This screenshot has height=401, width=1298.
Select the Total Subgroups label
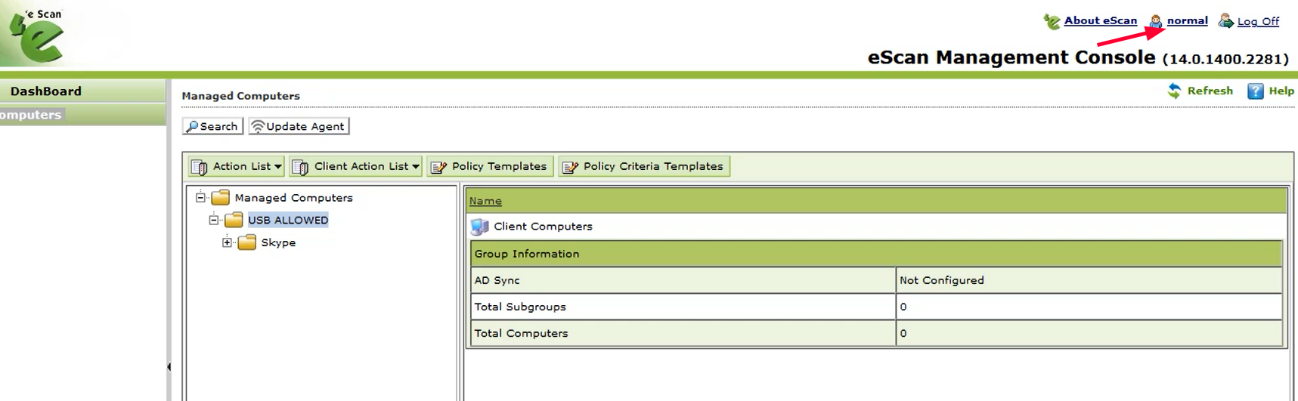point(520,307)
